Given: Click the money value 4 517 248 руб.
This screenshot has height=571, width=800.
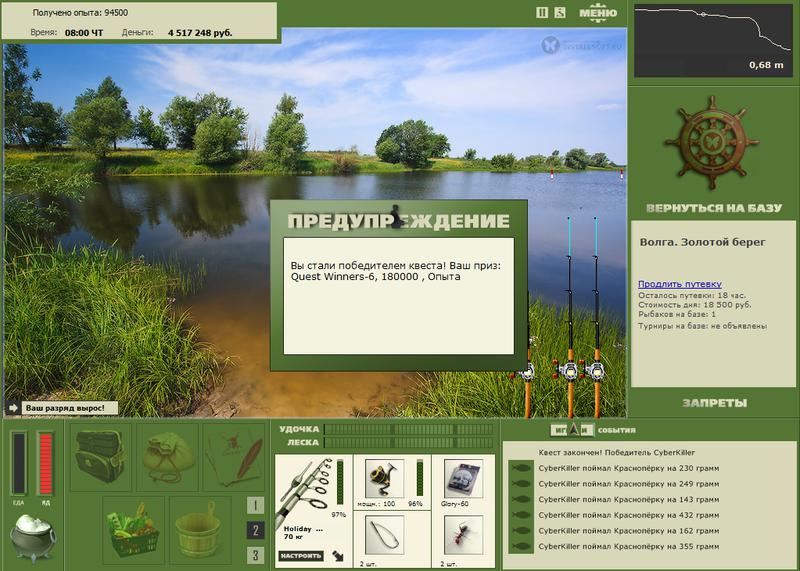Looking at the screenshot, I should click(200, 33).
